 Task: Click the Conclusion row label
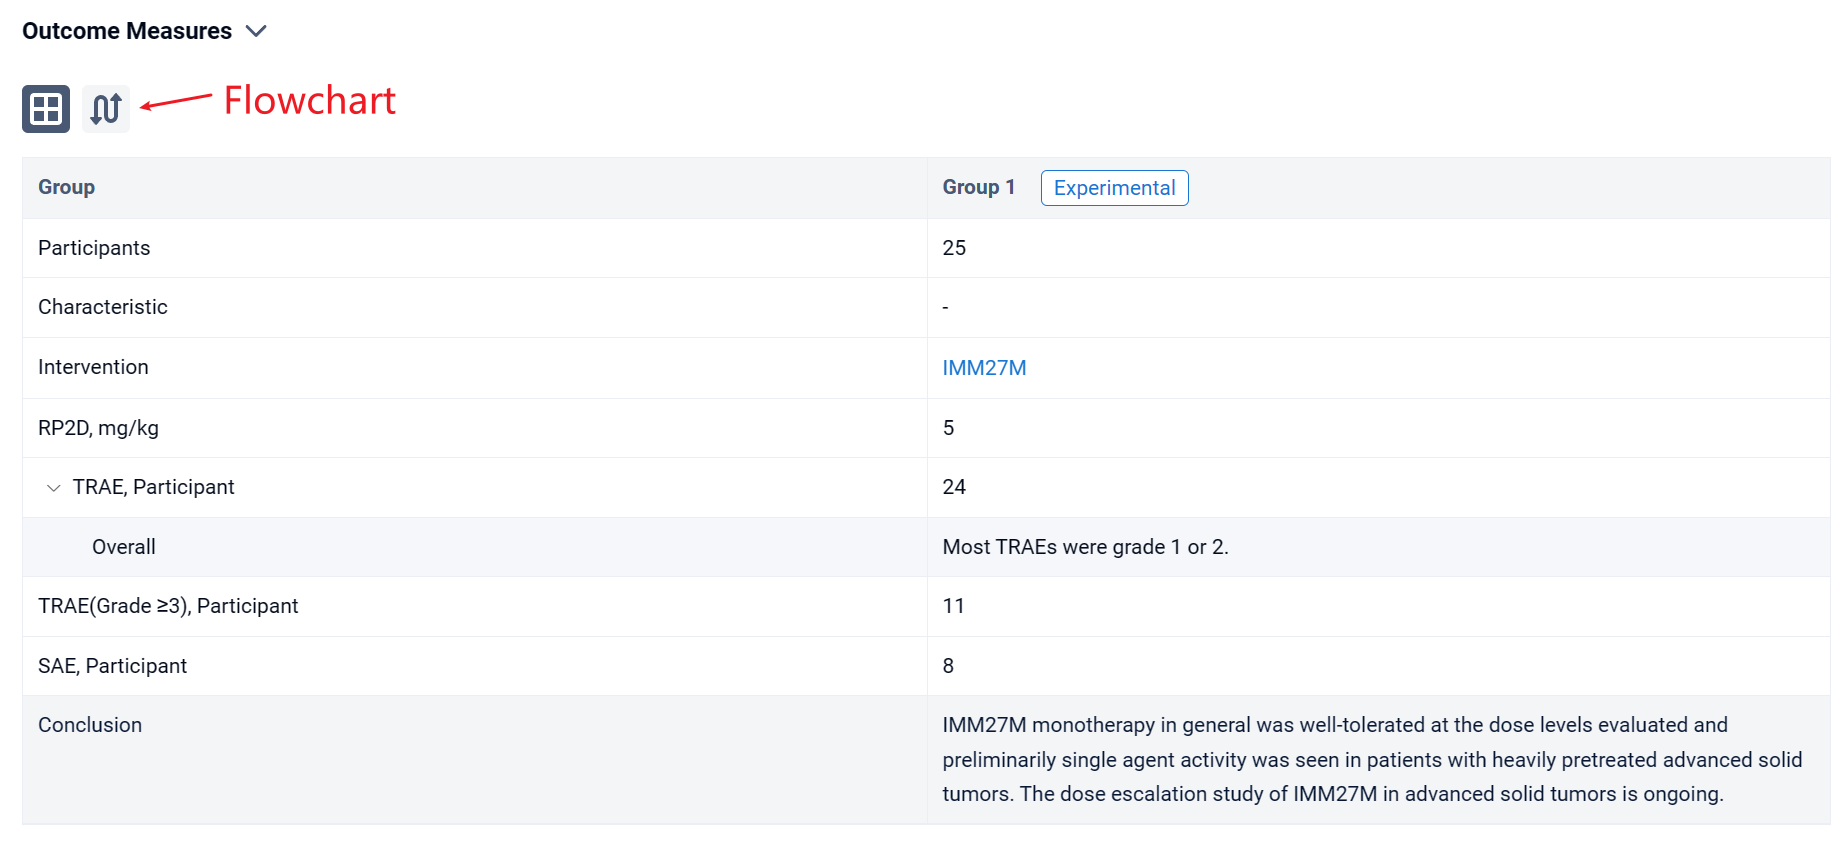click(x=90, y=725)
